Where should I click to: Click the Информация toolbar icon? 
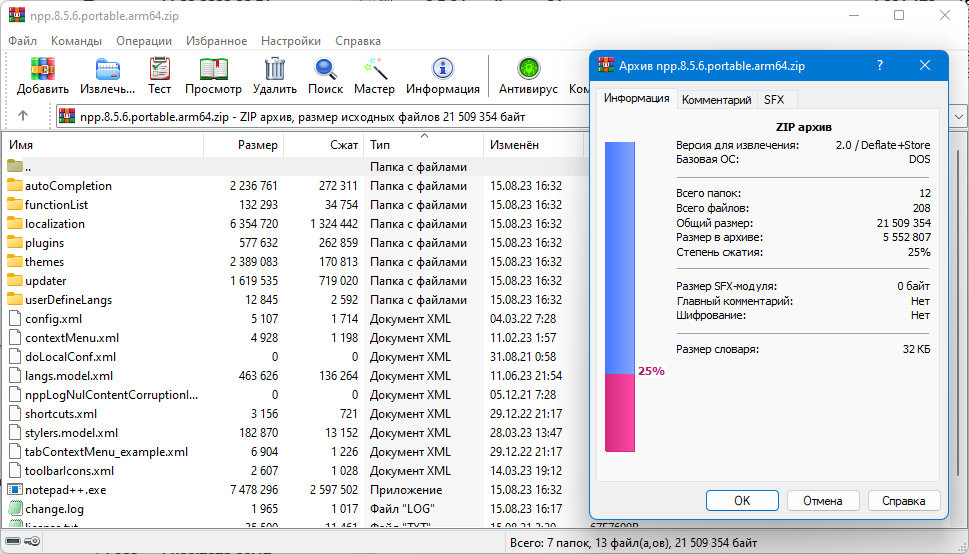[442, 75]
